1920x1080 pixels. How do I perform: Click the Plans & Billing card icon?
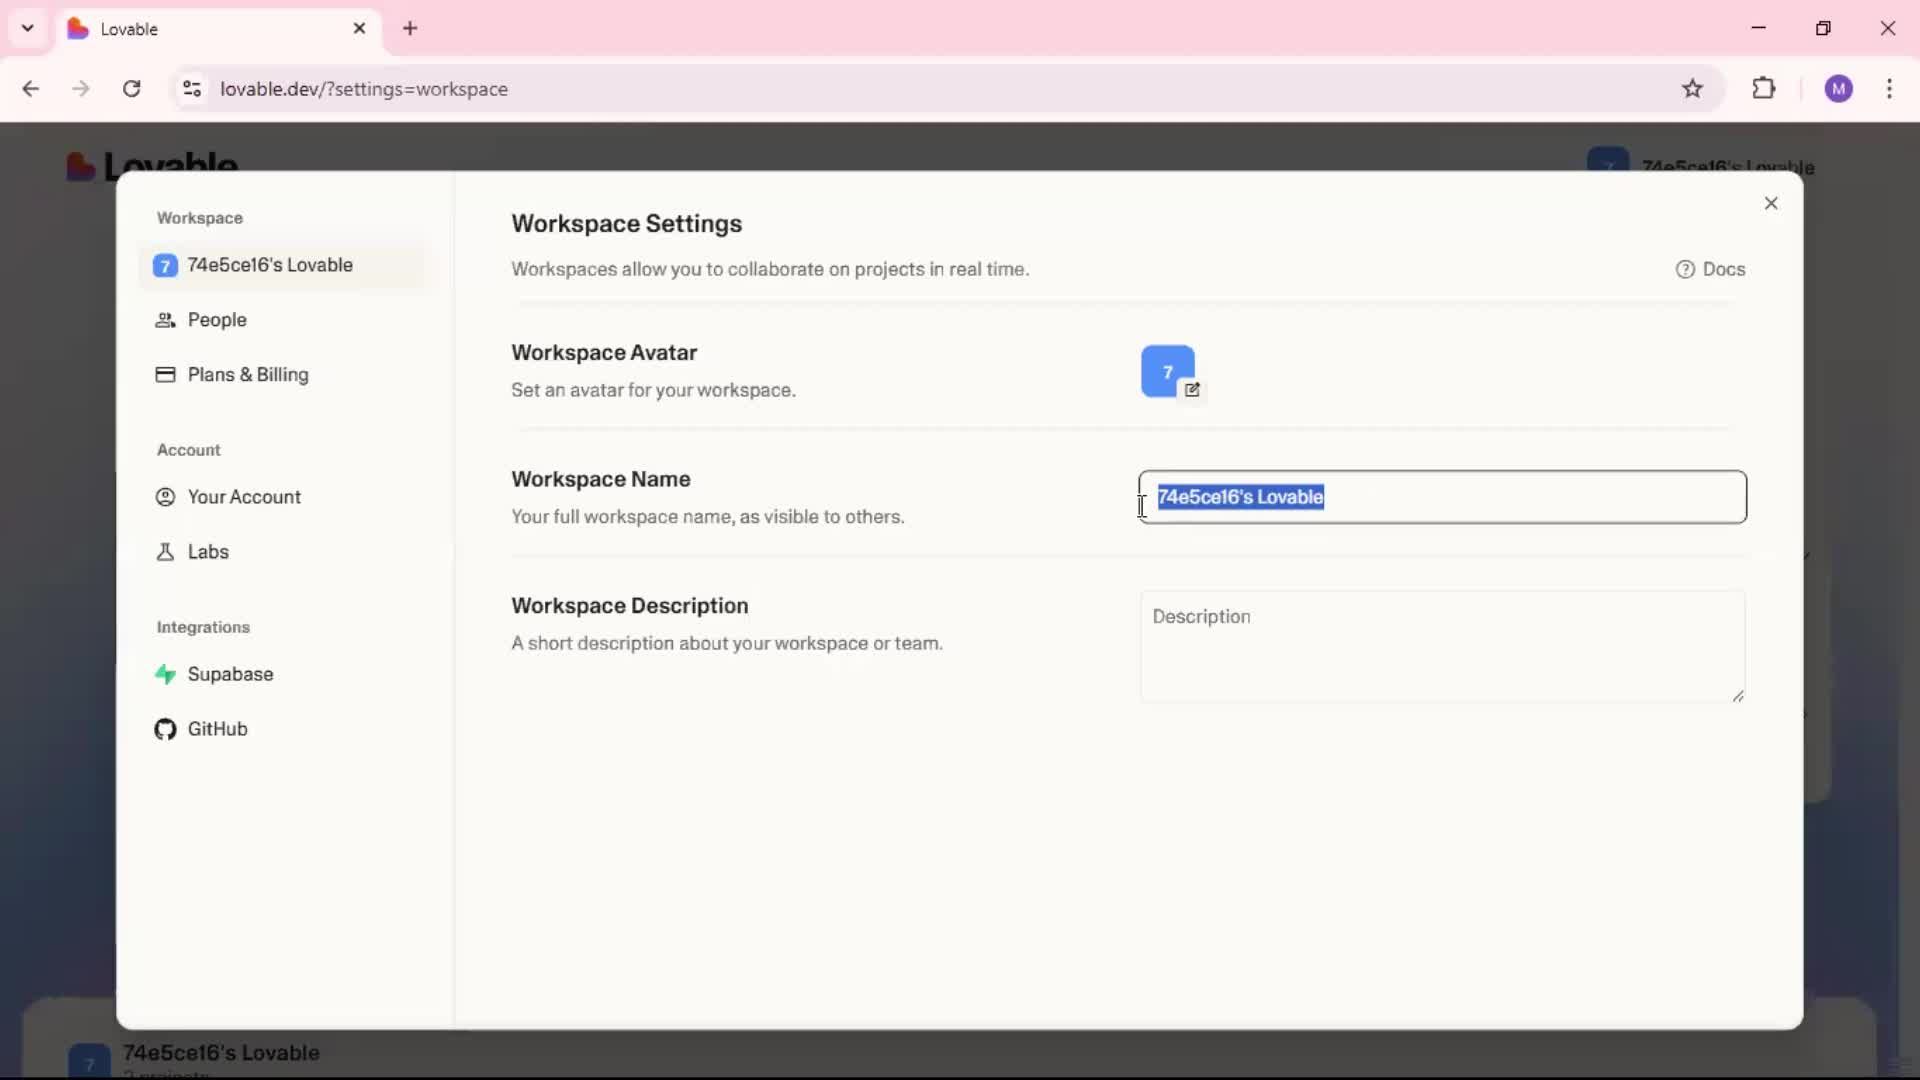165,375
